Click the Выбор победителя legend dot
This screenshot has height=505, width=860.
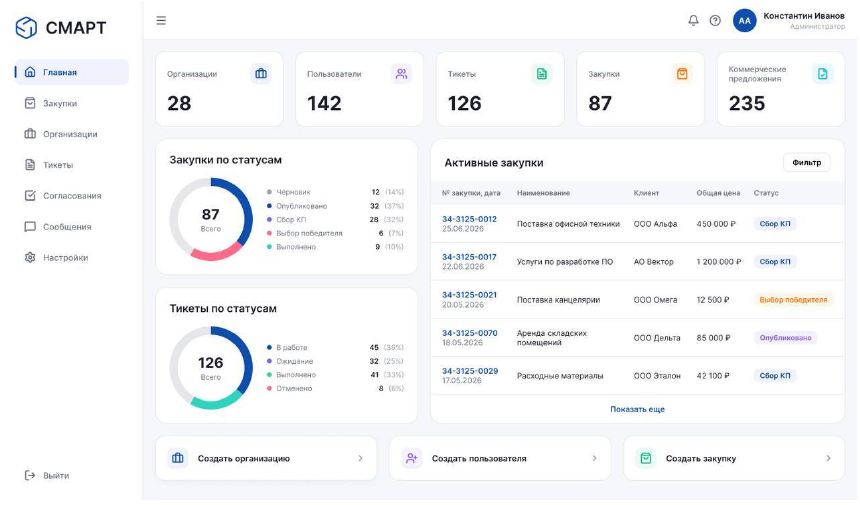pos(270,234)
